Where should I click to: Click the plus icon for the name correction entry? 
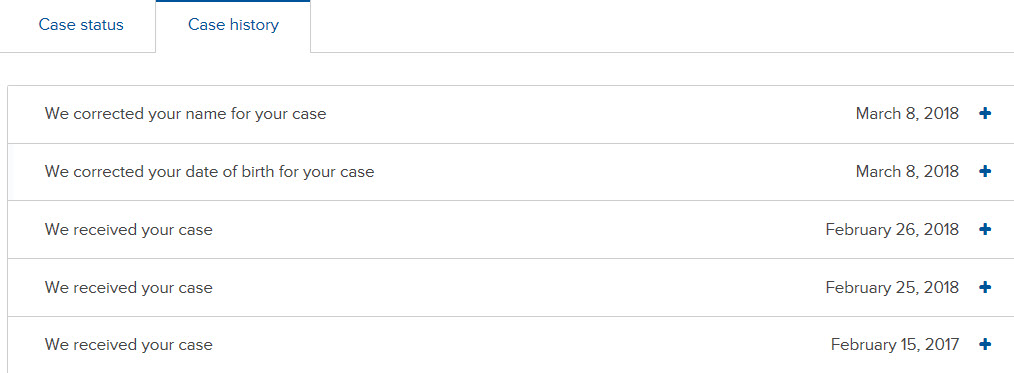985,114
